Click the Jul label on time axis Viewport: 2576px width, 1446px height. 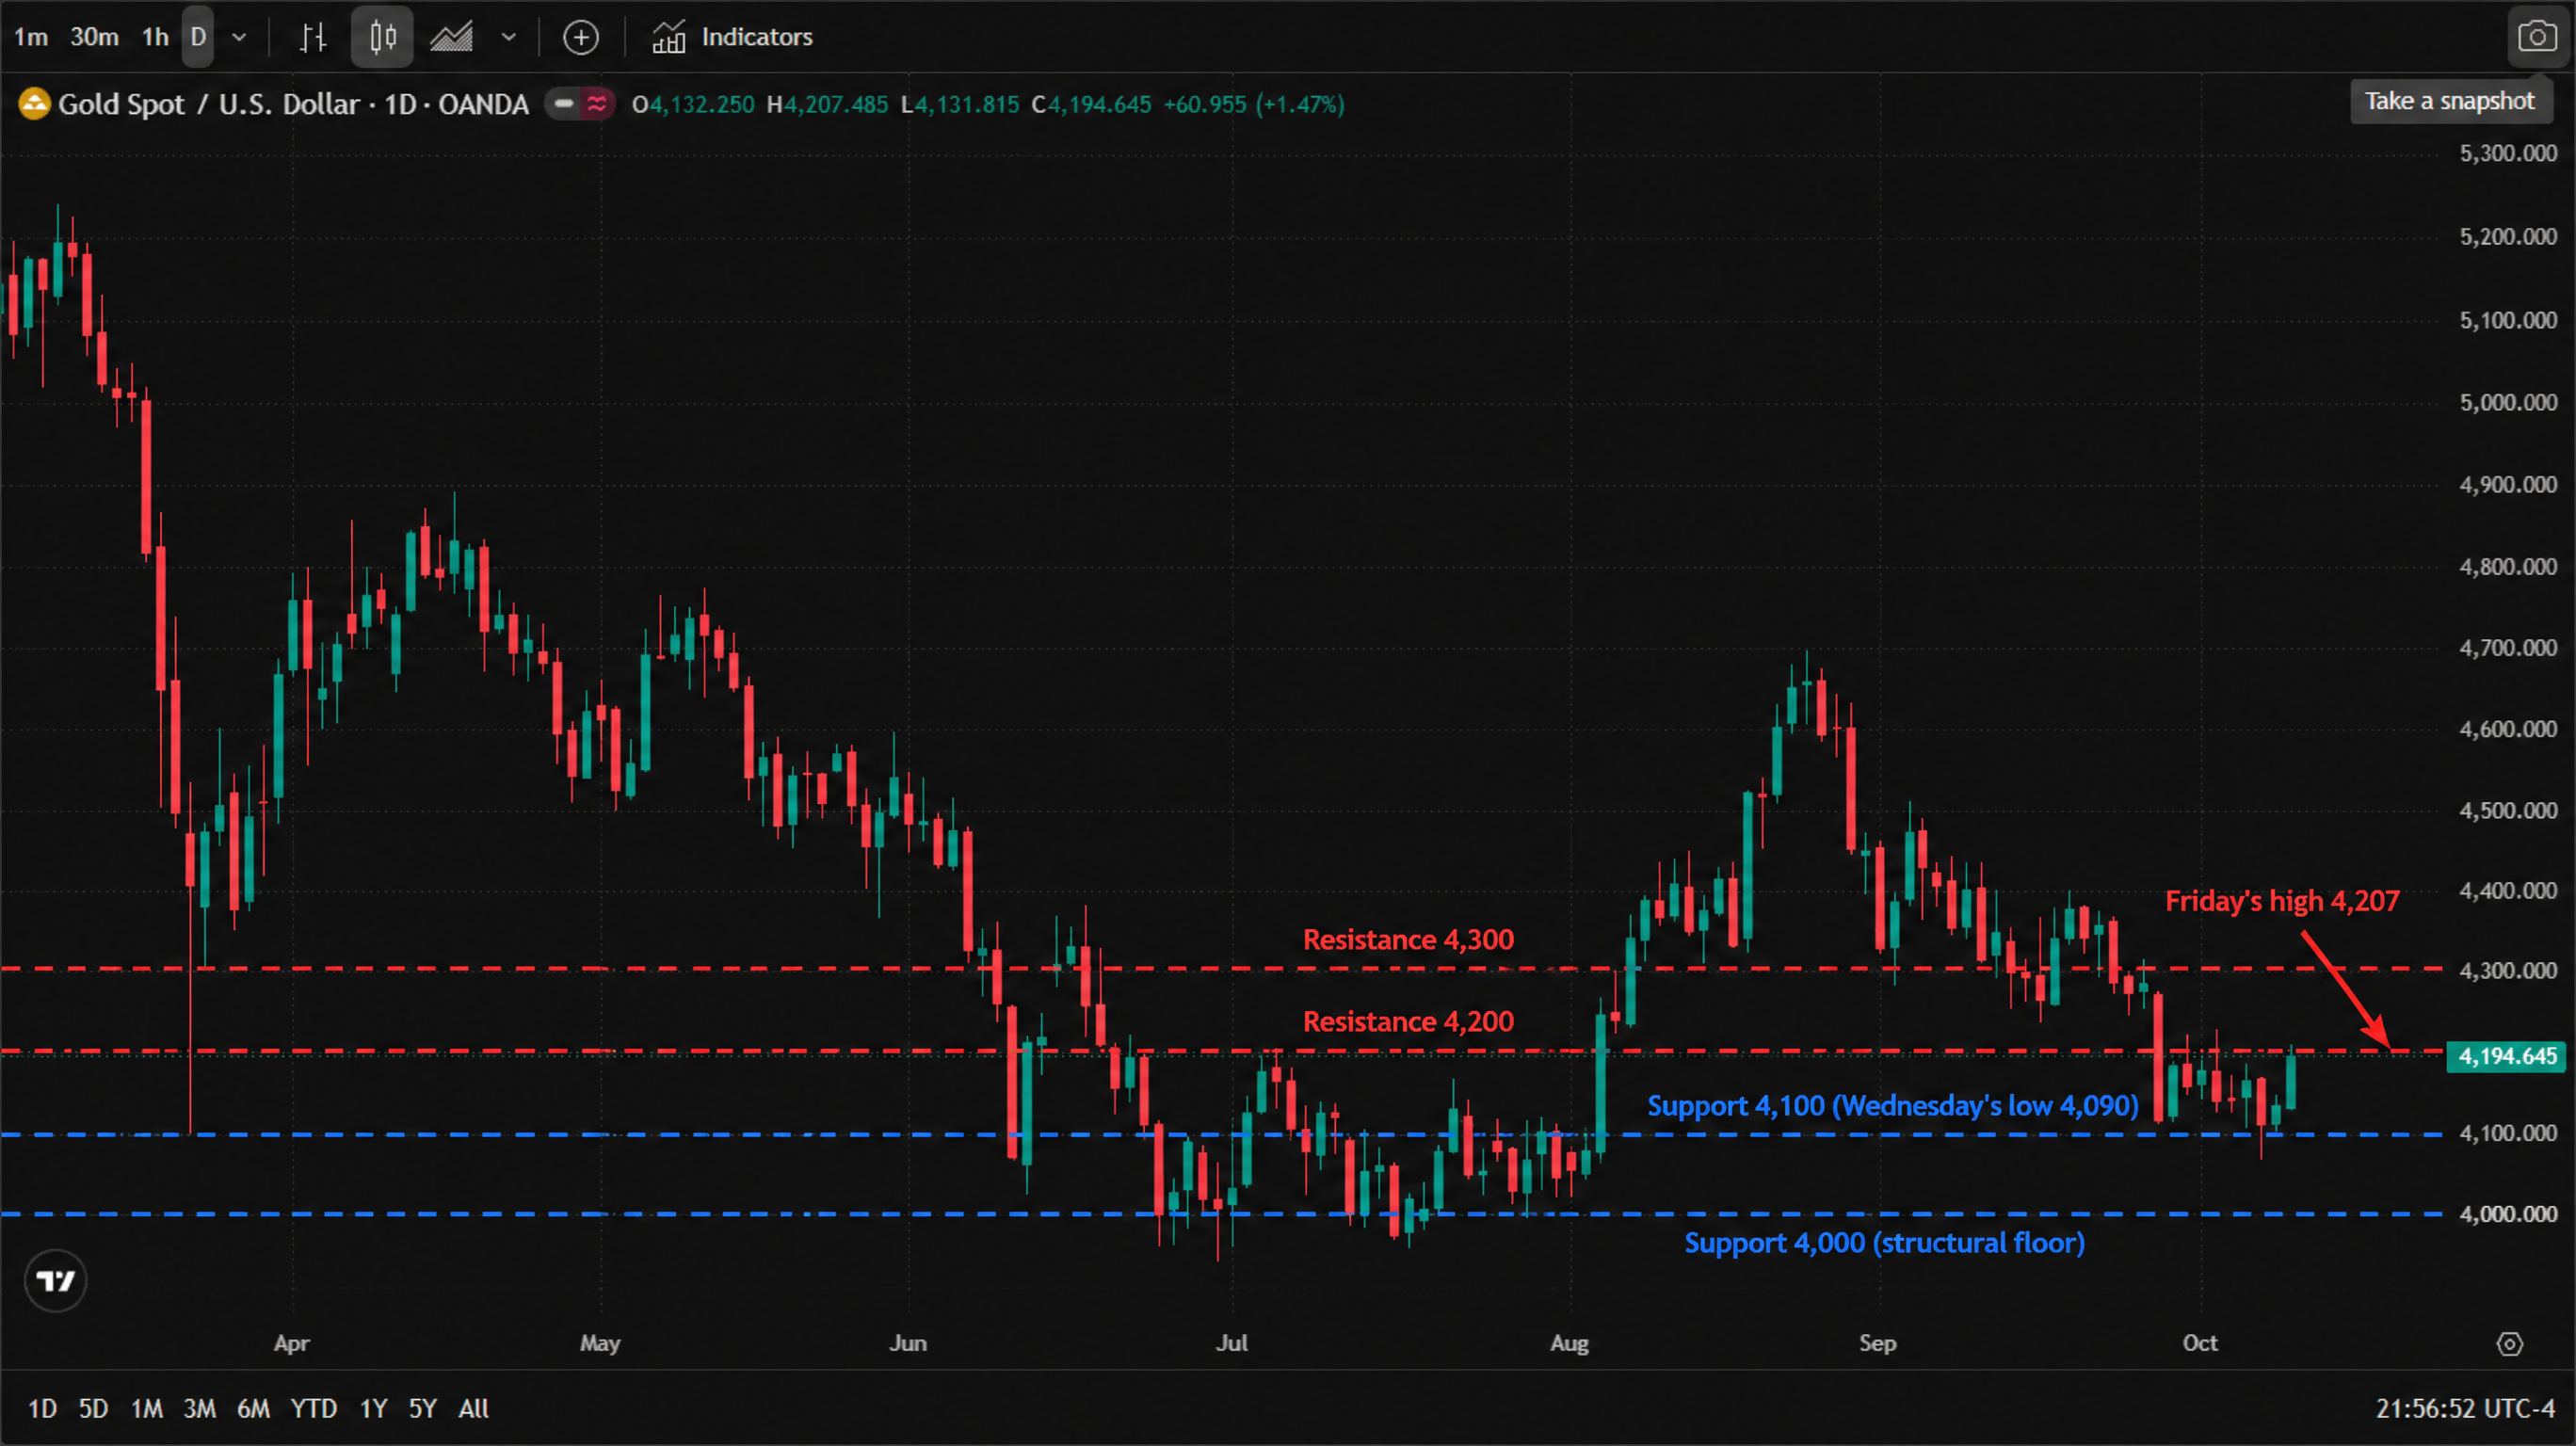[1232, 1343]
